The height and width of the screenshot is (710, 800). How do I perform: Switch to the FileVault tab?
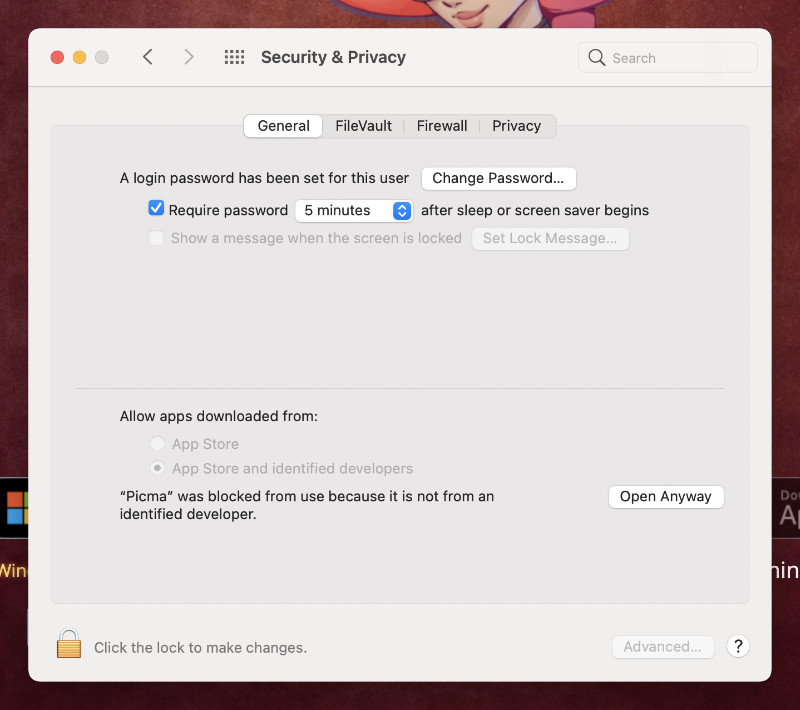tap(363, 126)
